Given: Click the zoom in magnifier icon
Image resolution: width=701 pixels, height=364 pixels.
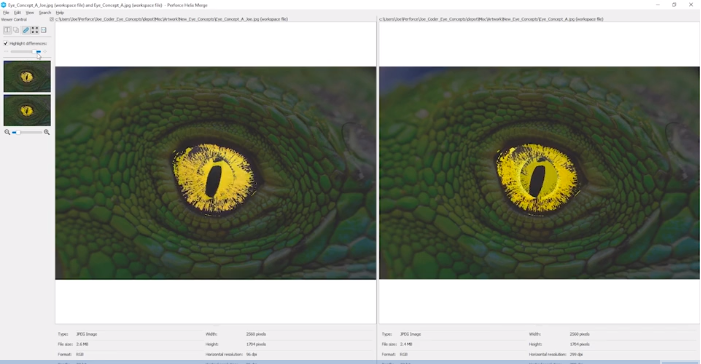Looking at the screenshot, I should pos(46,132).
